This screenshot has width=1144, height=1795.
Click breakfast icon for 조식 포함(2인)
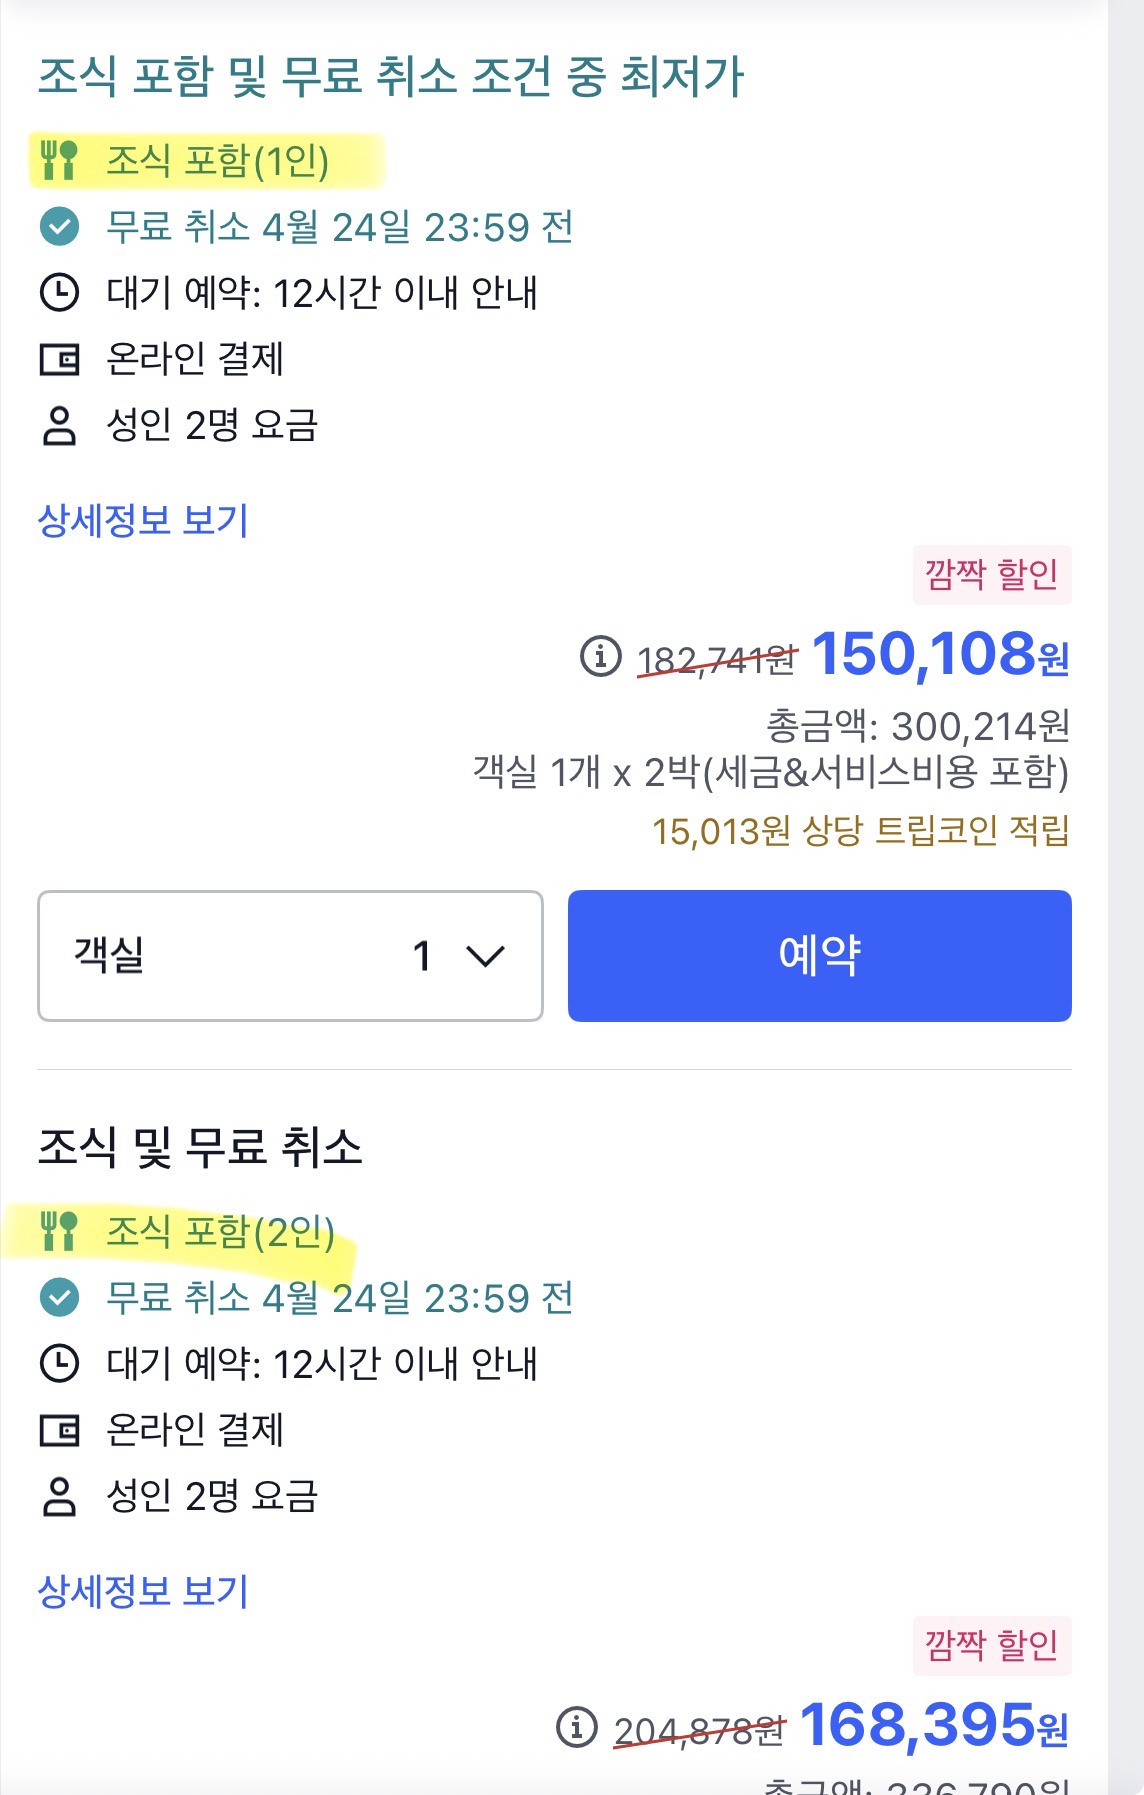pyautogui.click(x=59, y=1231)
